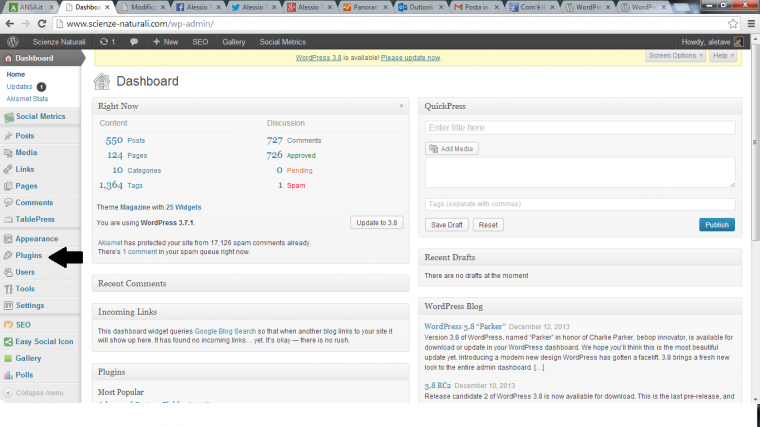Toggle the Recent Comments widget header
760x427 pixels.
tap(251, 284)
